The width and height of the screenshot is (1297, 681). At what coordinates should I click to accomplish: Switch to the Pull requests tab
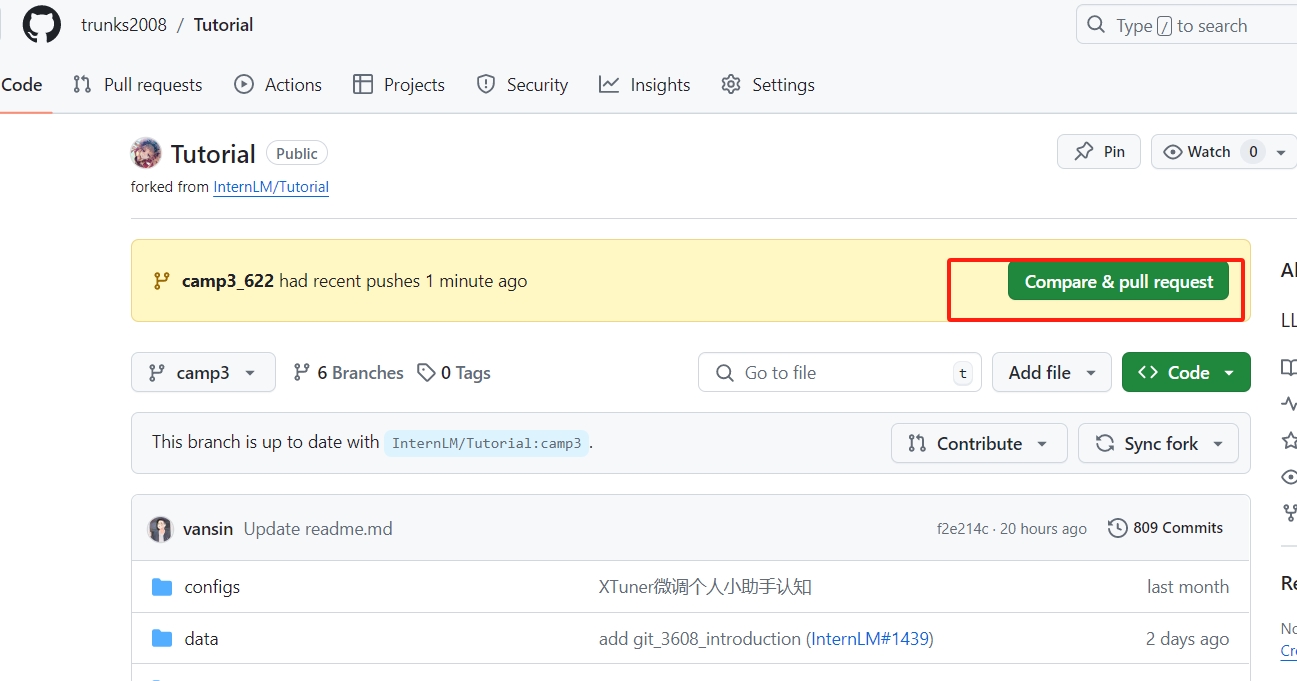pyautogui.click(x=138, y=85)
